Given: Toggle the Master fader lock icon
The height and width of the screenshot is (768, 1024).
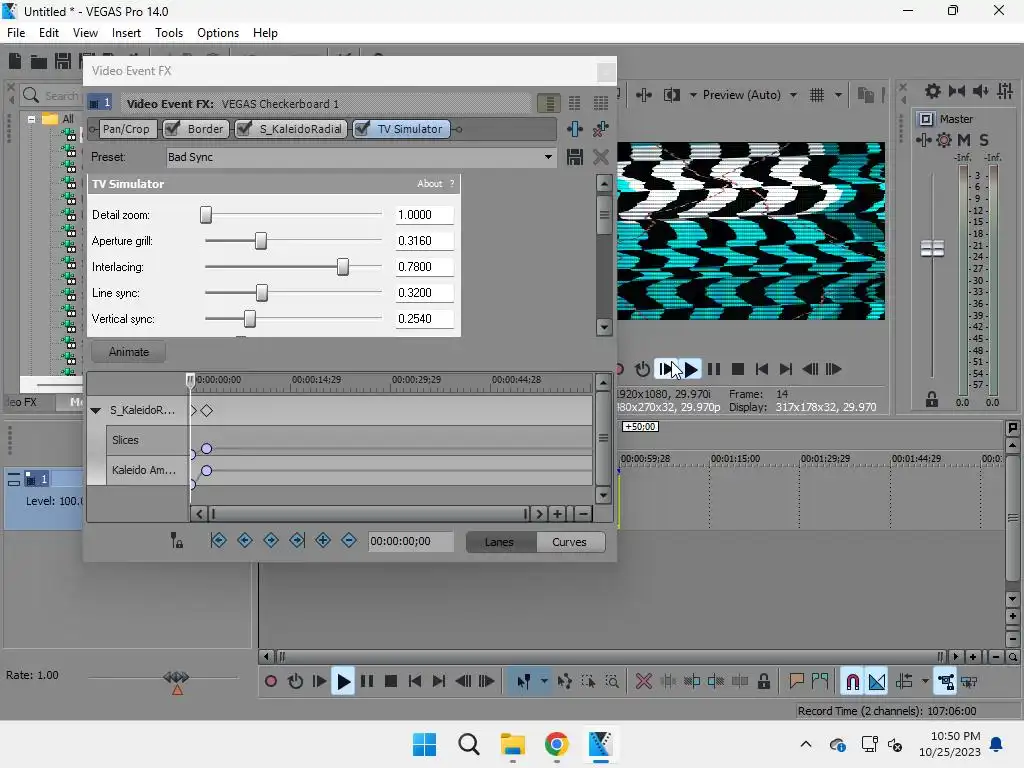Looking at the screenshot, I should pyautogui.click(x=932, y=399).
